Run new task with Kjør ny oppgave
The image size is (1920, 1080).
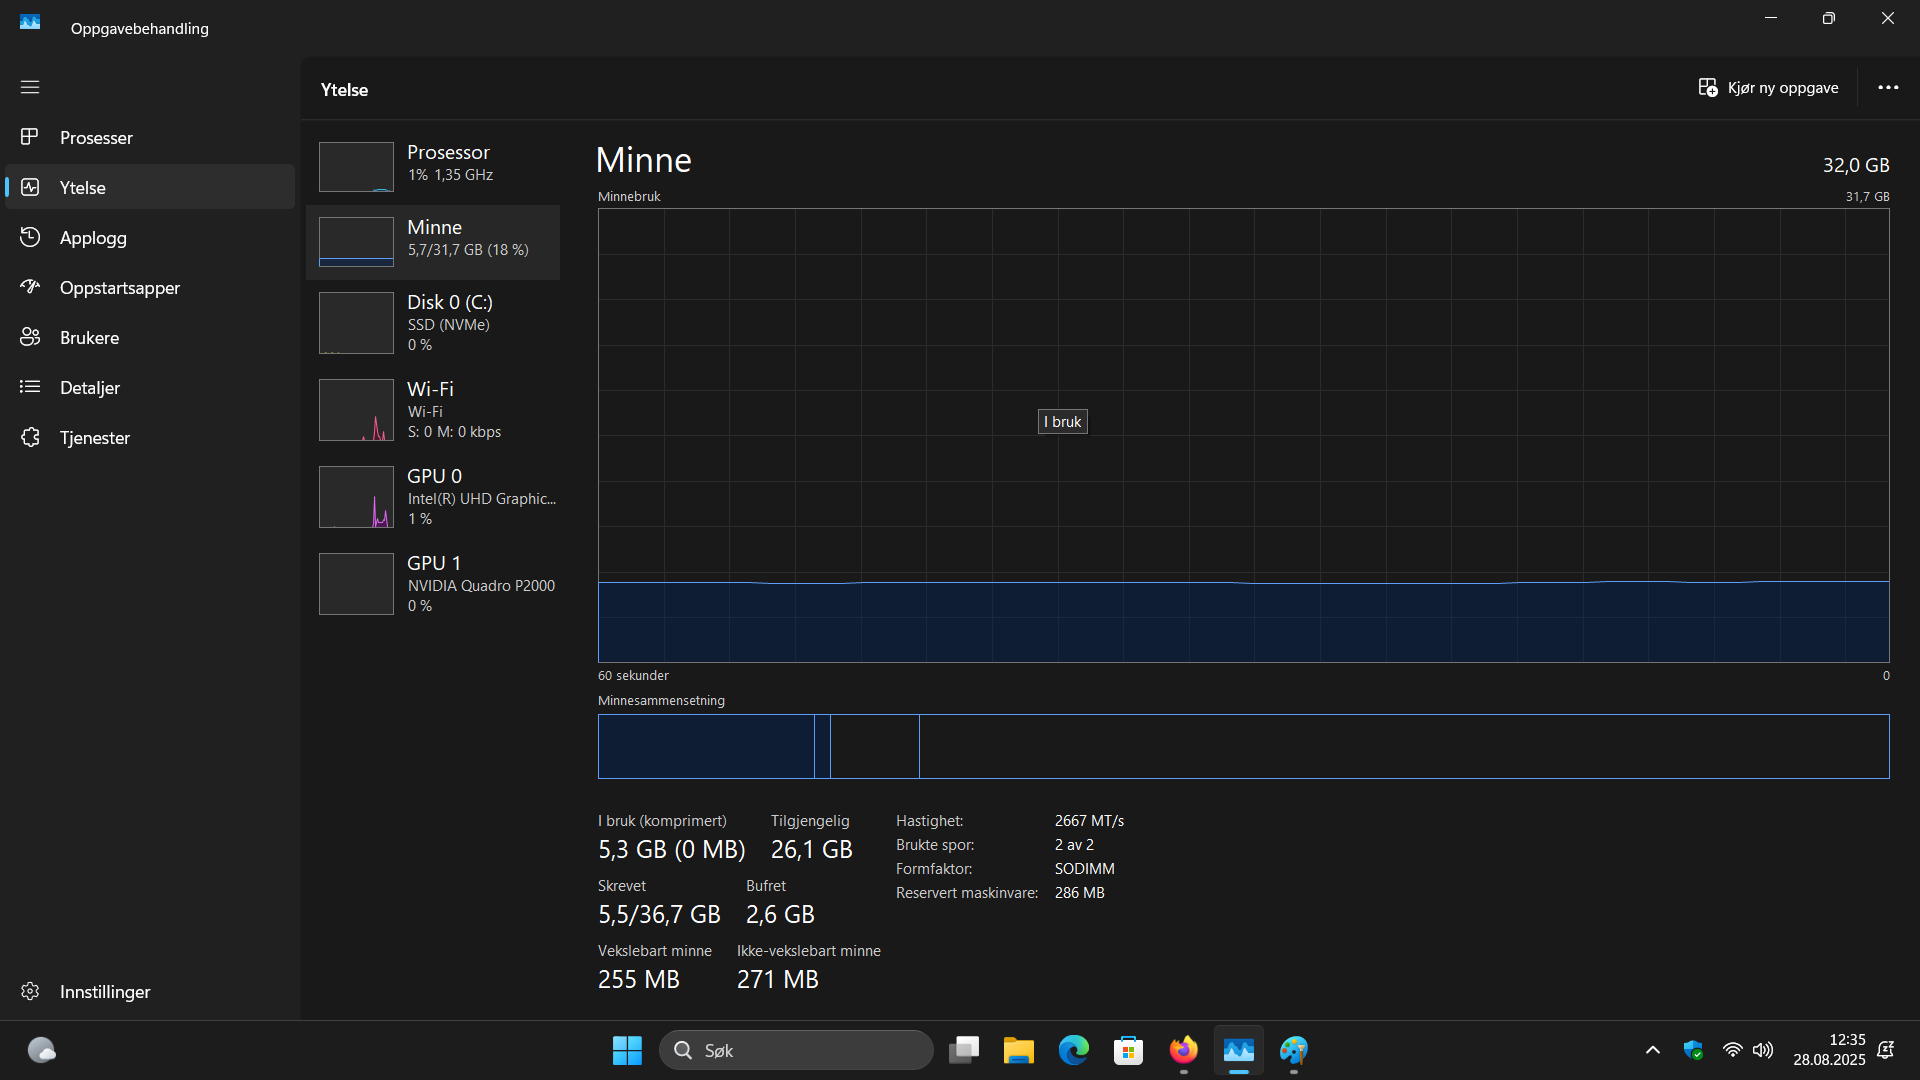coord(1768,88)
